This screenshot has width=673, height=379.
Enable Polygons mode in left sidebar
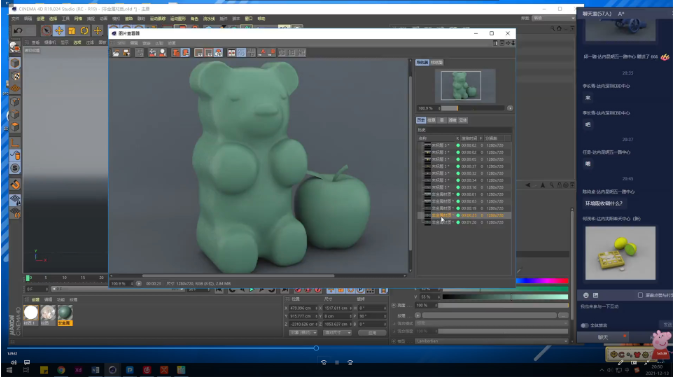(15, 127)
